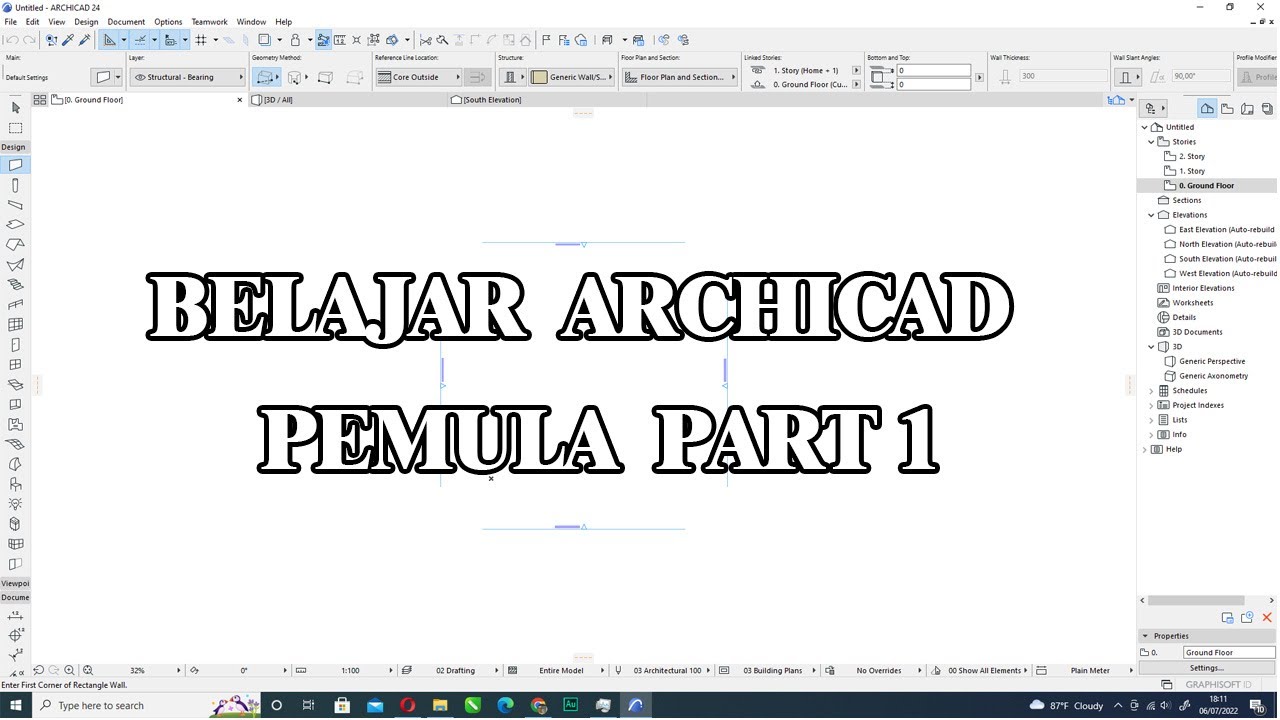Select the Marquee tool in the toolbox

tap(15, 128)
